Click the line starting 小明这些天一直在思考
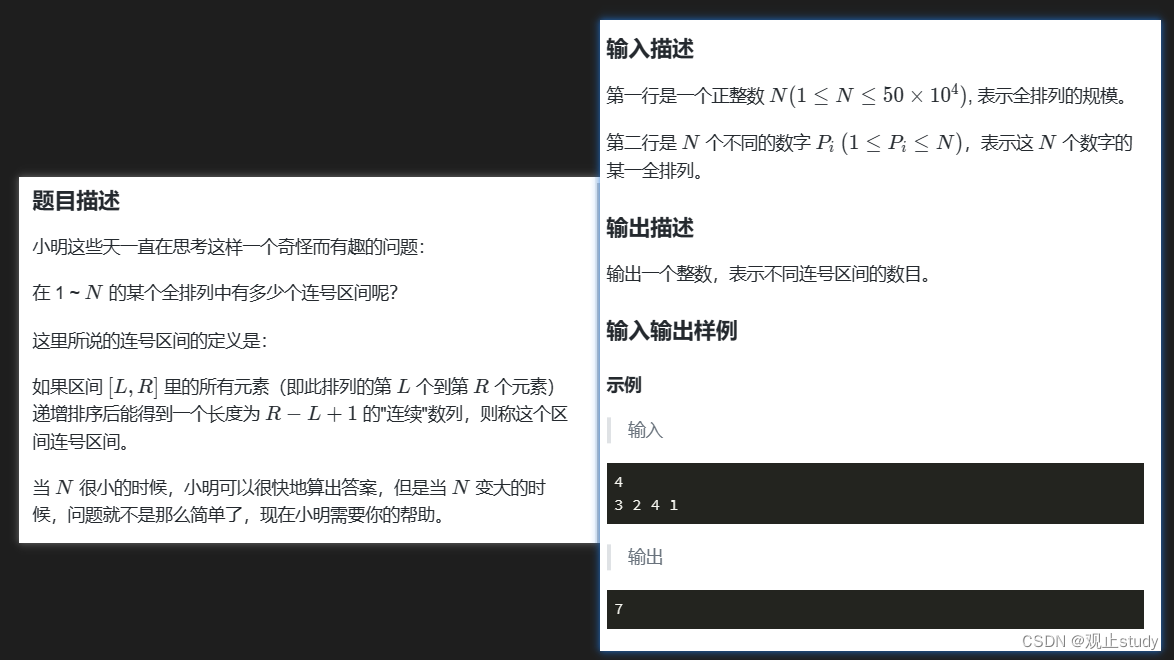 [228, 247]
